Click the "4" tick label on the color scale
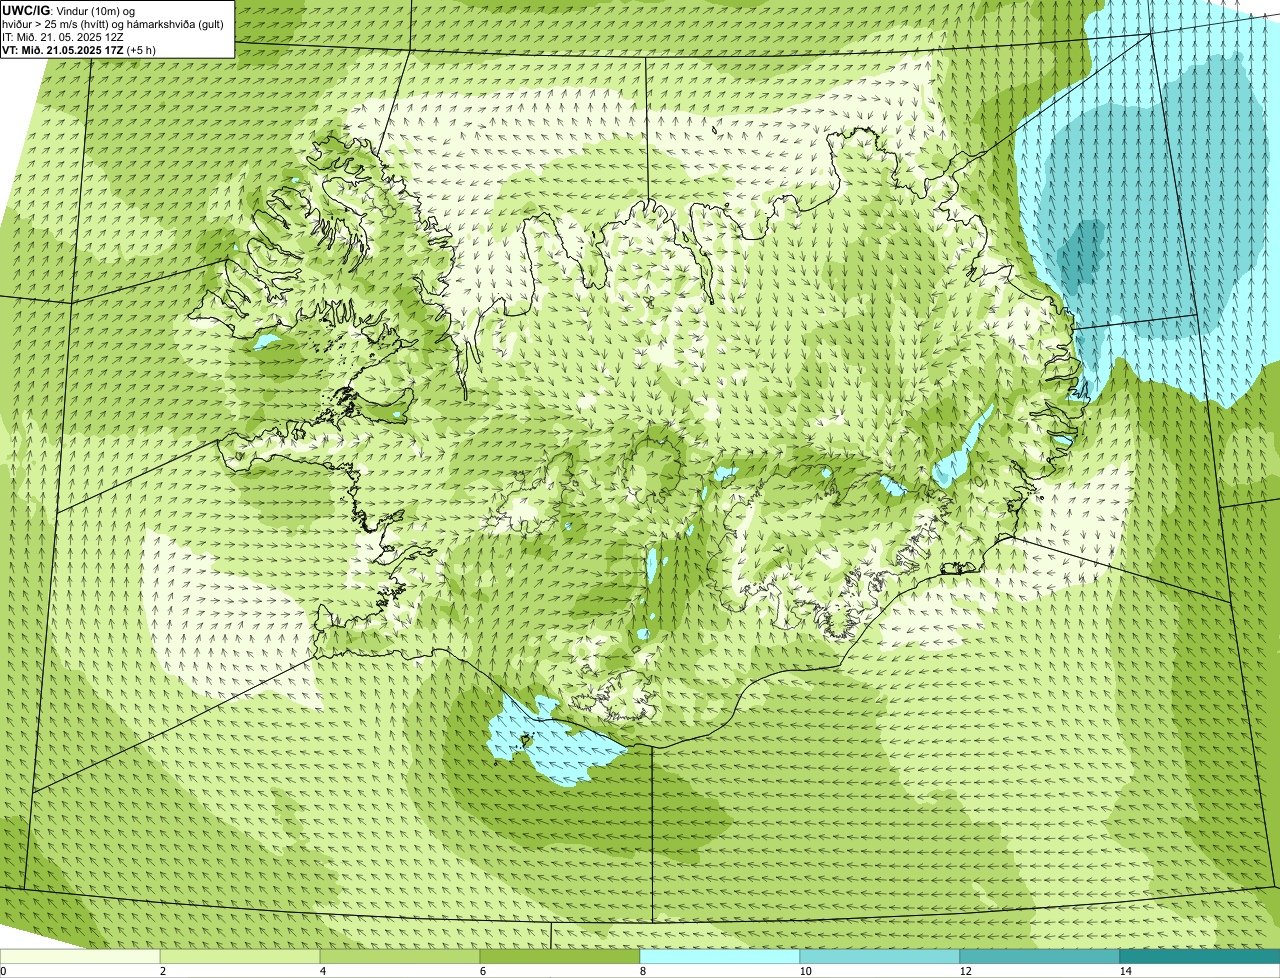The image size is (1280, 978). tap(322, 971)
